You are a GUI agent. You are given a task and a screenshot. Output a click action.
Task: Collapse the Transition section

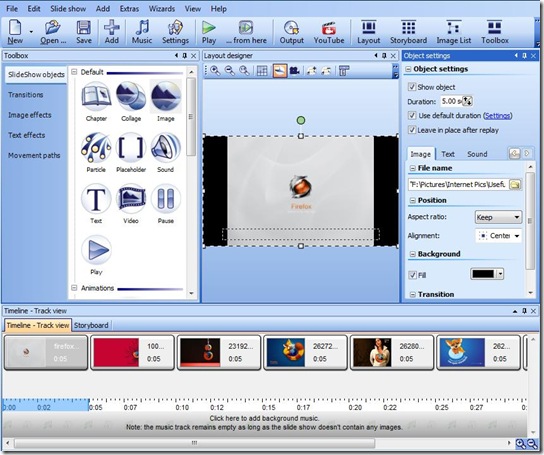pos(413,295)
